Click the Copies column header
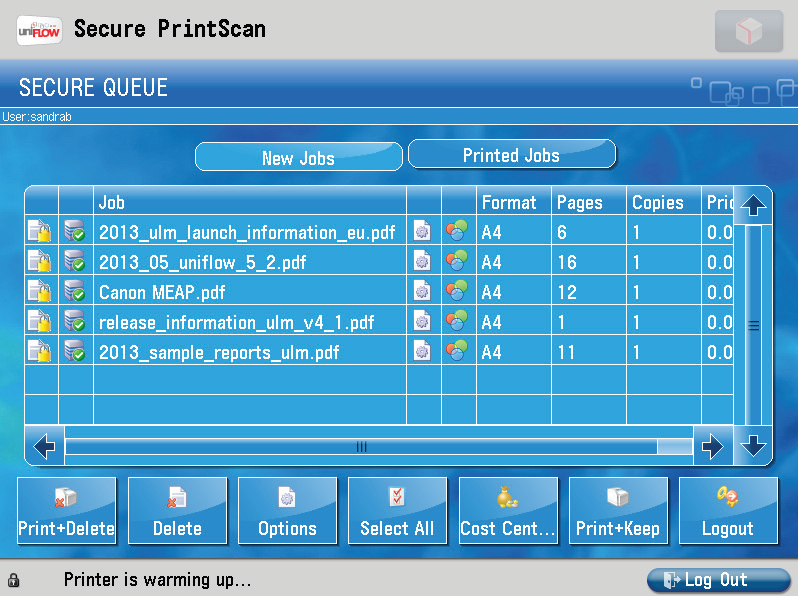Screen dimensions: 799x596 point(663,202)
